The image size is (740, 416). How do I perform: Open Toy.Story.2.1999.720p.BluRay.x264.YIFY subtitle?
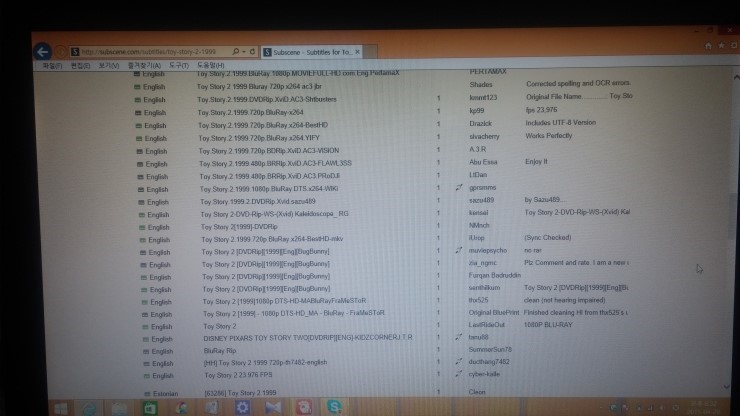(x=259, y=138)
